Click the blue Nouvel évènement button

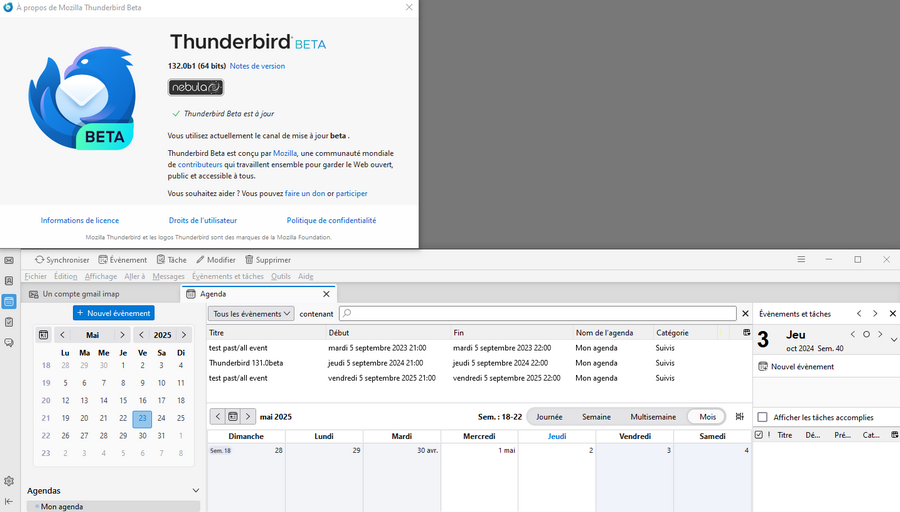point(114,313)
